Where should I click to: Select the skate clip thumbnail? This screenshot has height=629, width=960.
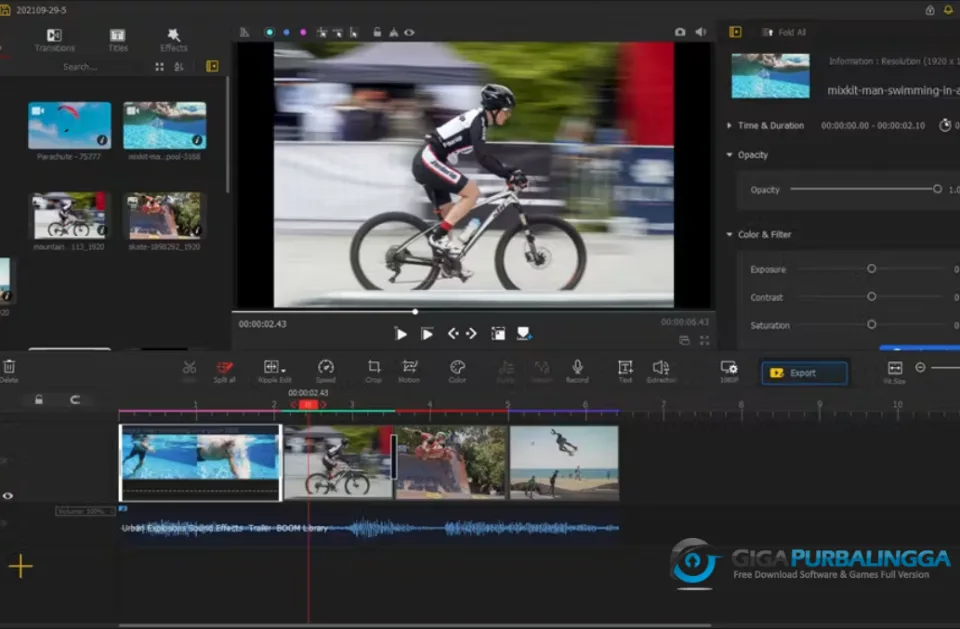(164, 215)
